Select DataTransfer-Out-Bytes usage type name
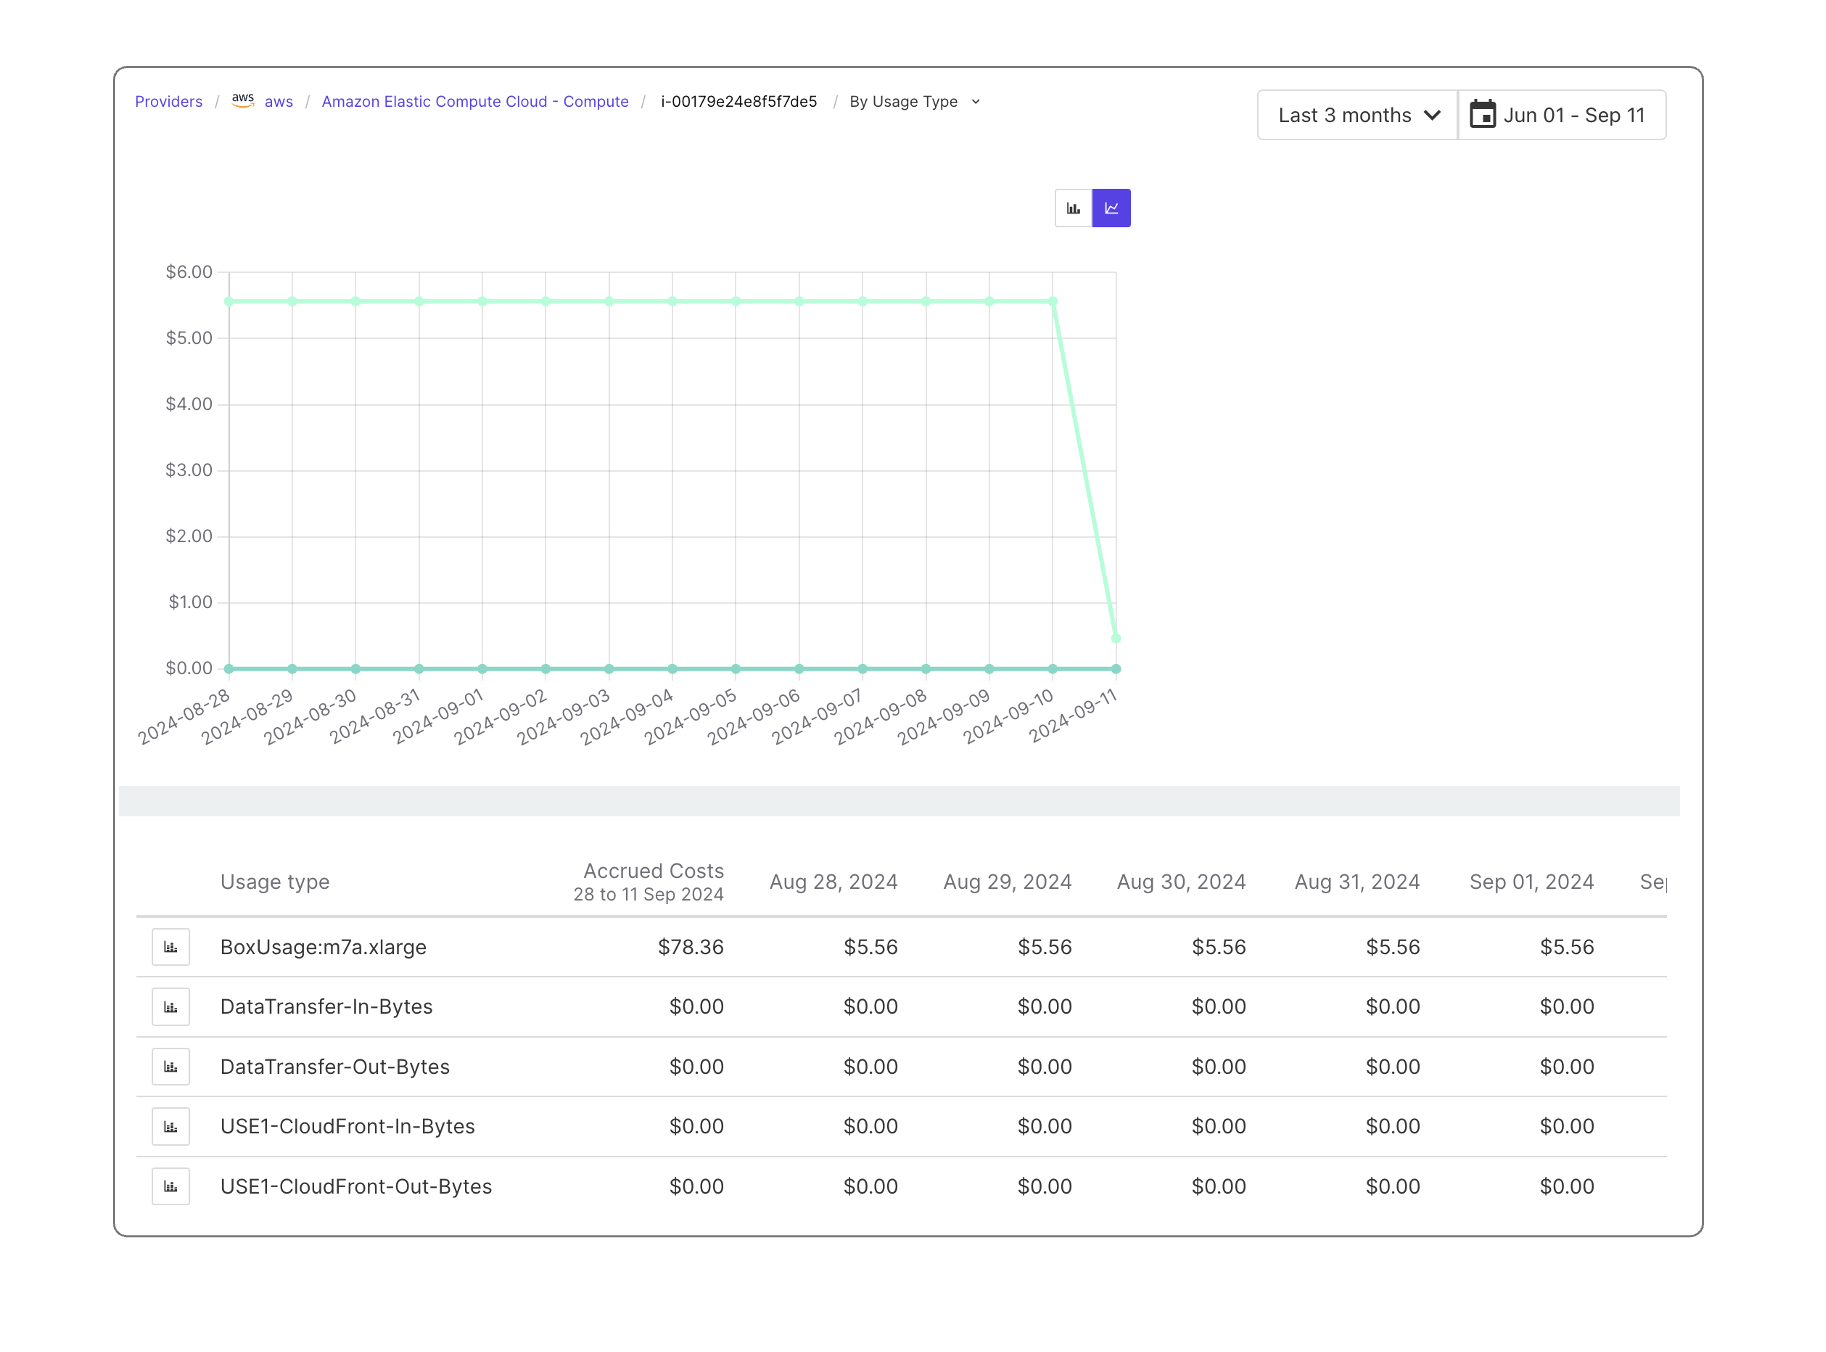1826x1352 pixels. coord(335,1067)
